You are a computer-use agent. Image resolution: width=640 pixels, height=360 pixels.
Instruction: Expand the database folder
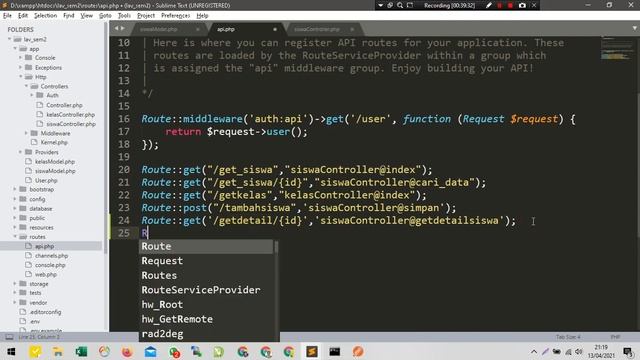[15, 209]
